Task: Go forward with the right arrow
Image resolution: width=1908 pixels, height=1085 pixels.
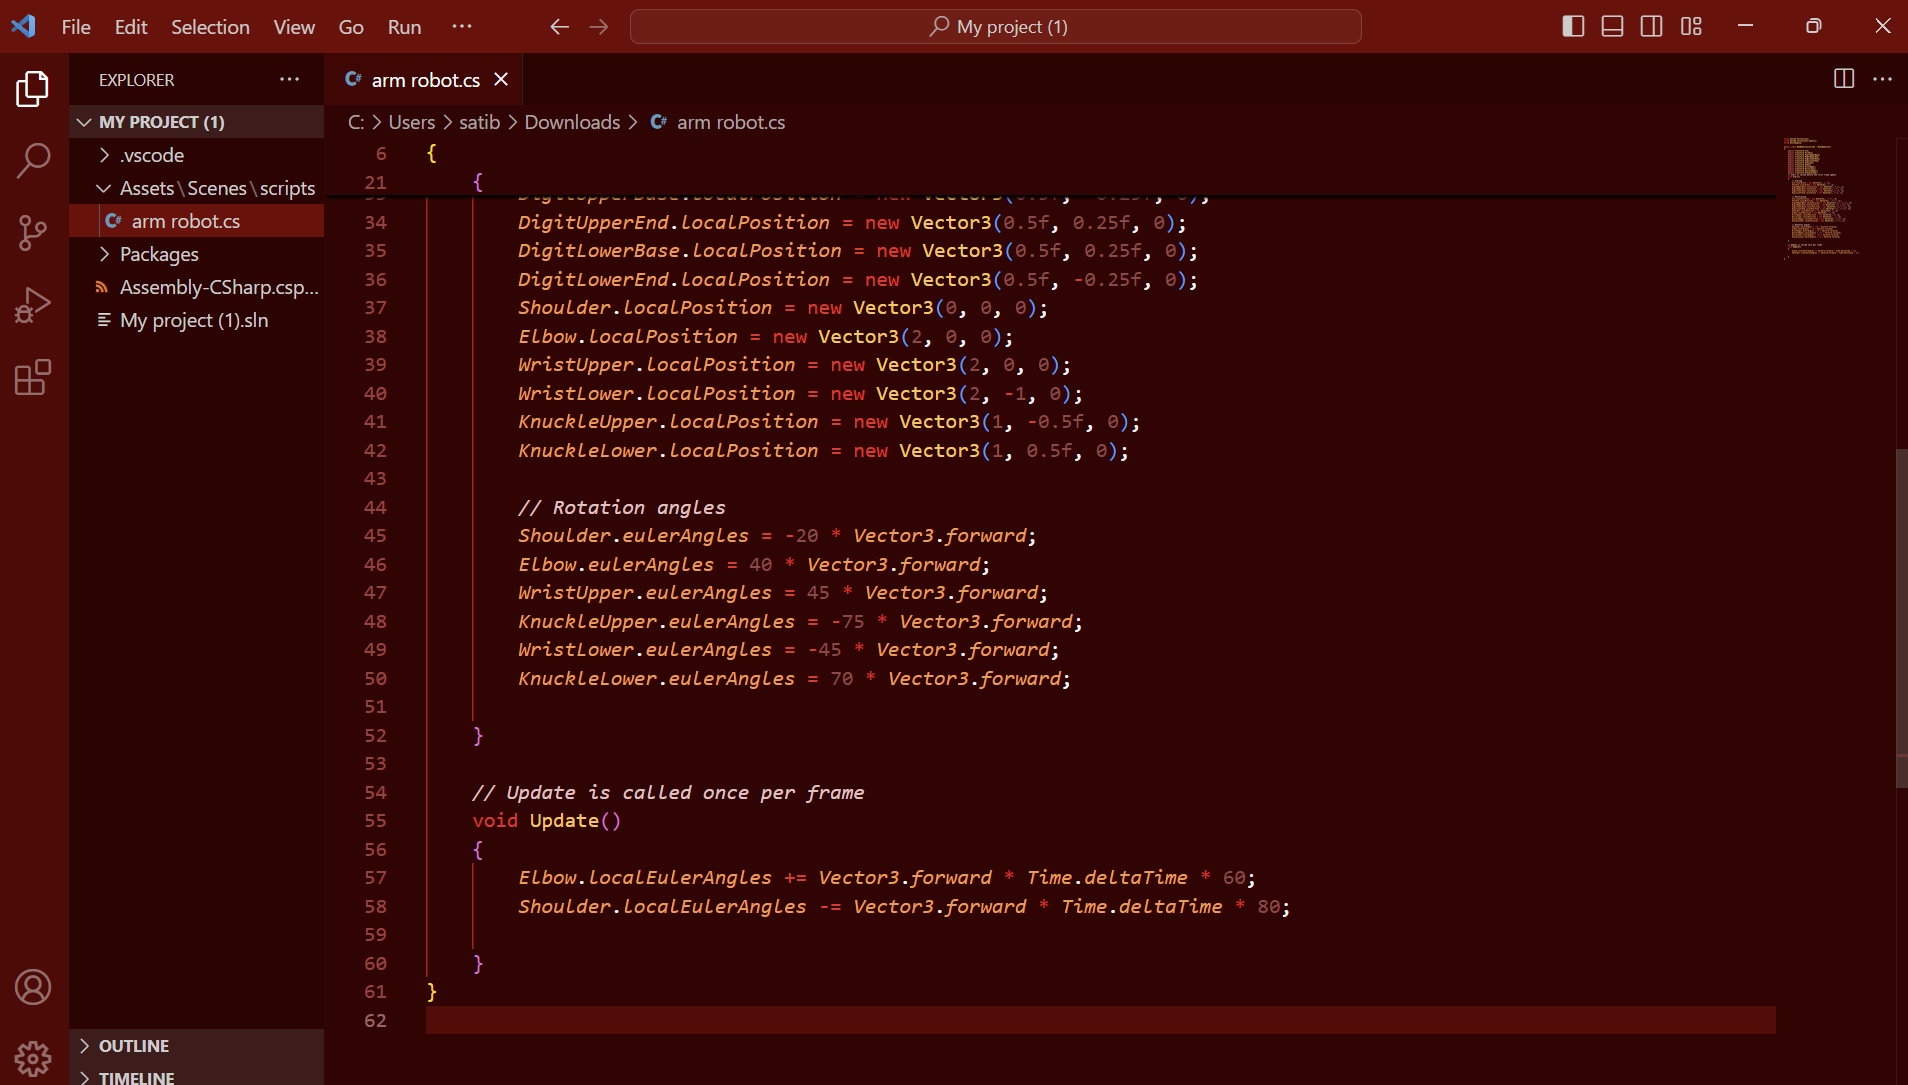Action: (x=599, y=27)
